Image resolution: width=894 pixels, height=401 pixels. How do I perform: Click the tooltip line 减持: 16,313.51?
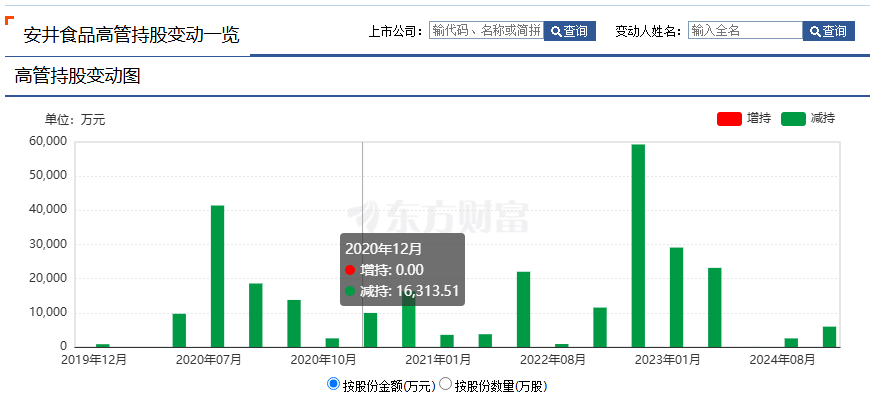pyautogui.click(x=402, y=291)
